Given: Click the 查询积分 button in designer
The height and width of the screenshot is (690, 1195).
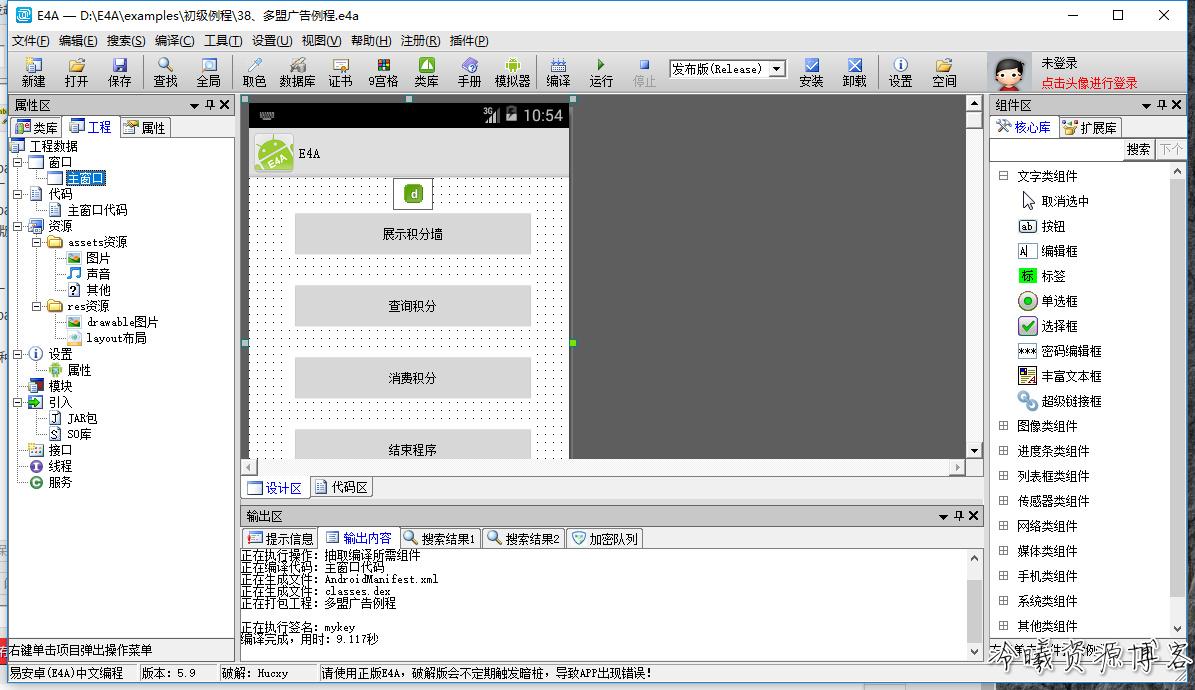Looking at the screenshot, I should [412, 306].
